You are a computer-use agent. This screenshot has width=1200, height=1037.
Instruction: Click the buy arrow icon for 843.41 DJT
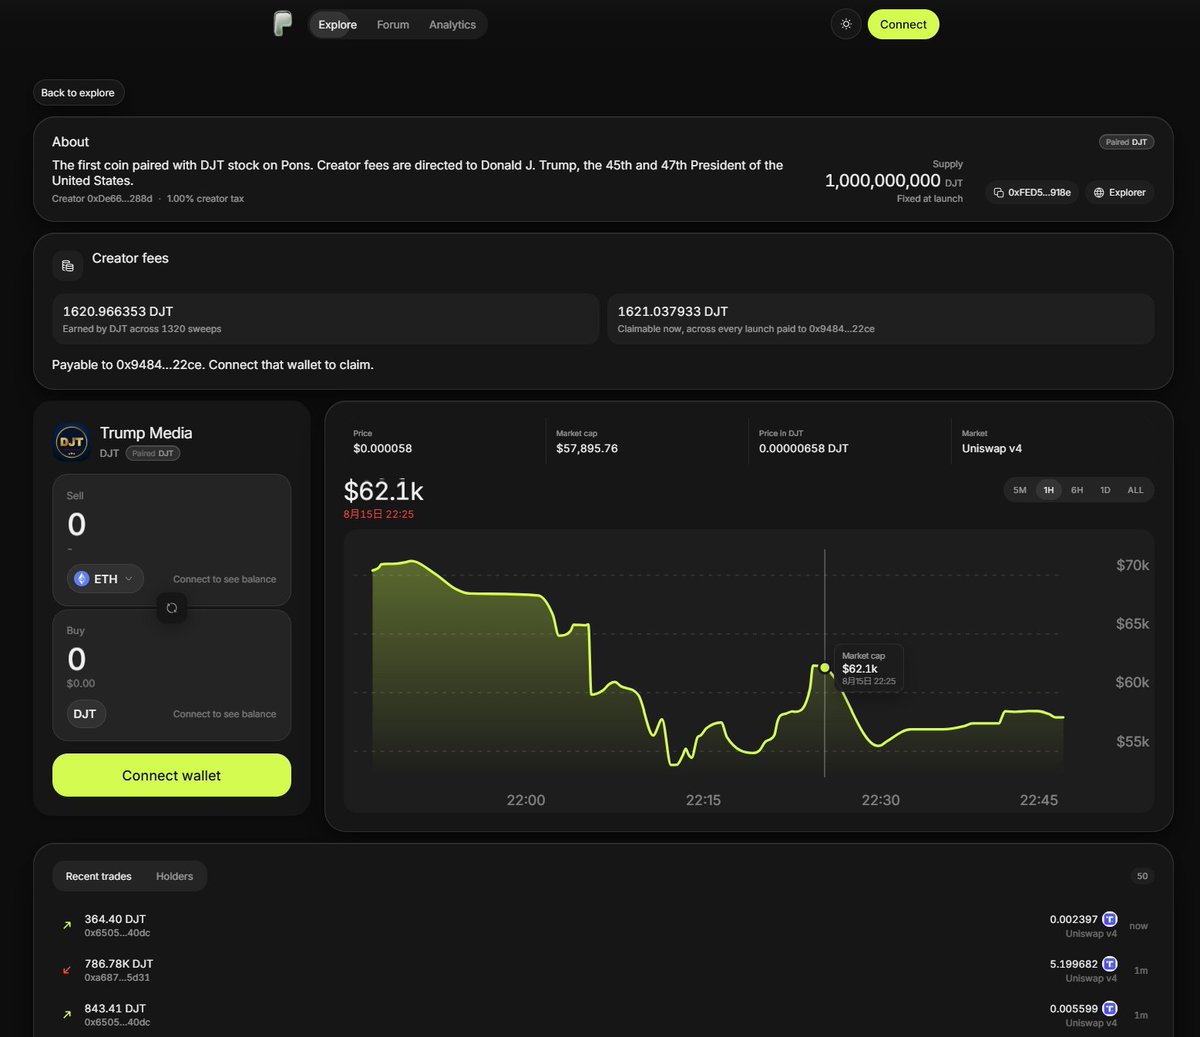point(67,1014)
